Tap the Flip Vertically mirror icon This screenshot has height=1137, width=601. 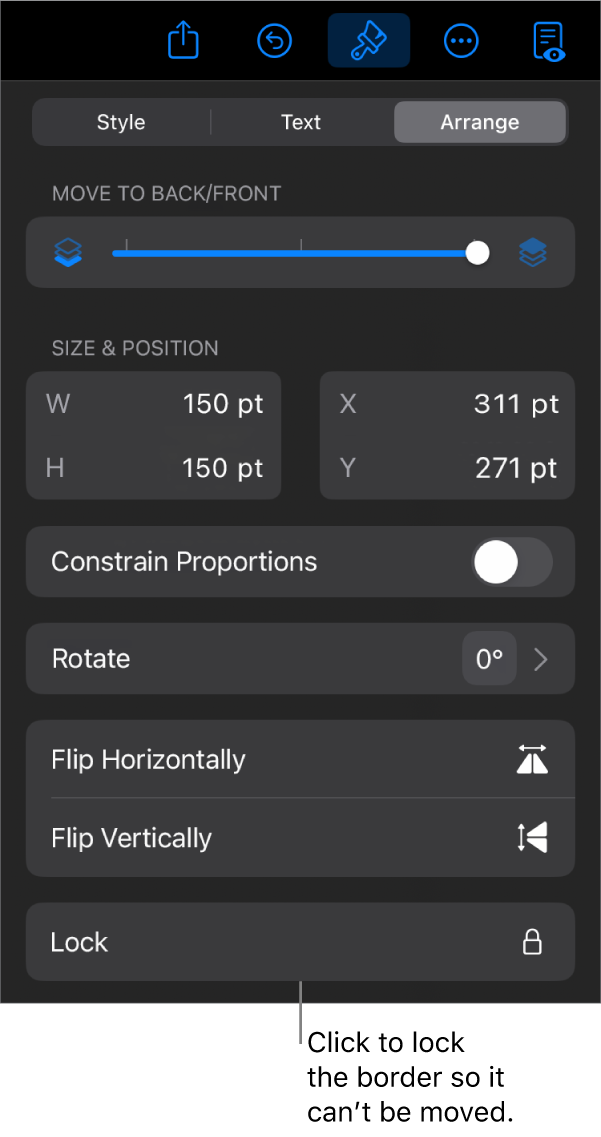532,838
